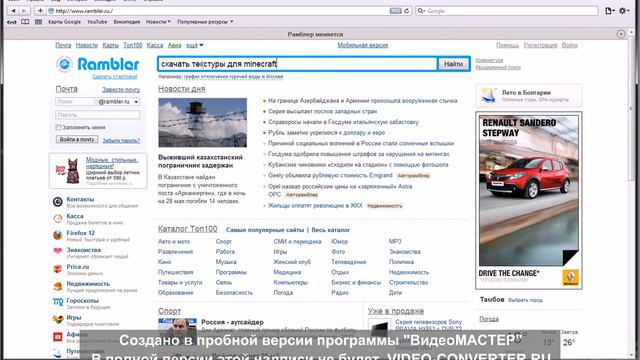Go forward with the browser forward arrow
This screenshot has height=360, width=640.
[24, 11]
